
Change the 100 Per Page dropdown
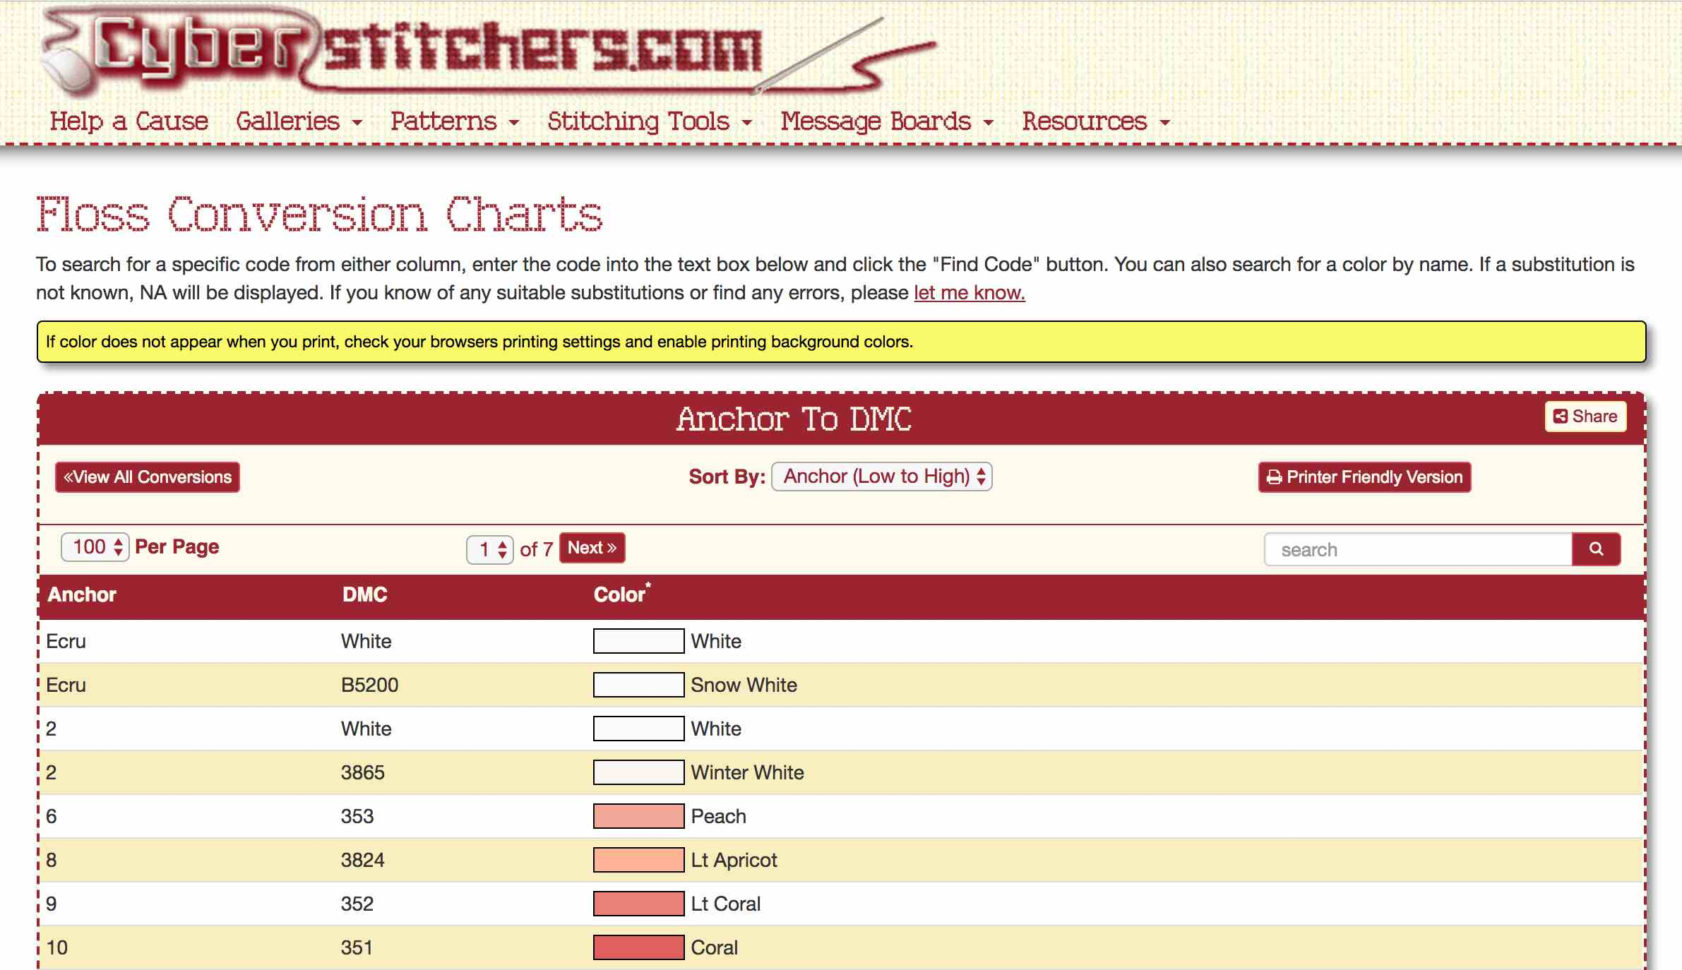pyautogui.click(x=95, y=547)
